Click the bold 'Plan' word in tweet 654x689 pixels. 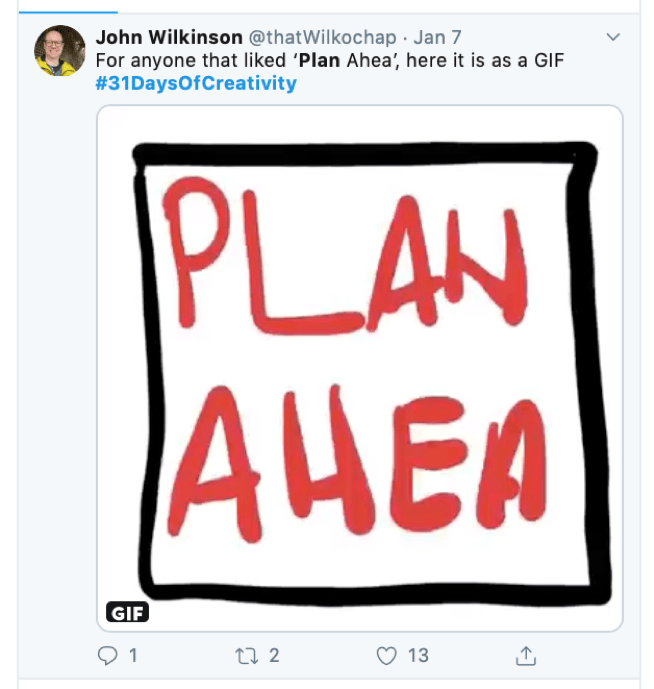point(320,60)
